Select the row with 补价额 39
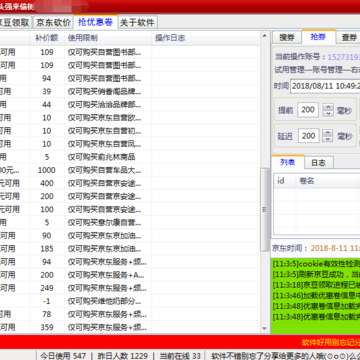This screenshot has height=360, width=360. click(x=130, y=92)
